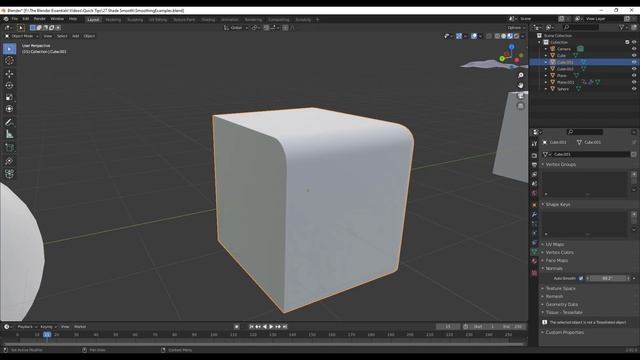Open the World properties tab
This screenshot has width=640, height=360.
click(534, 193)
